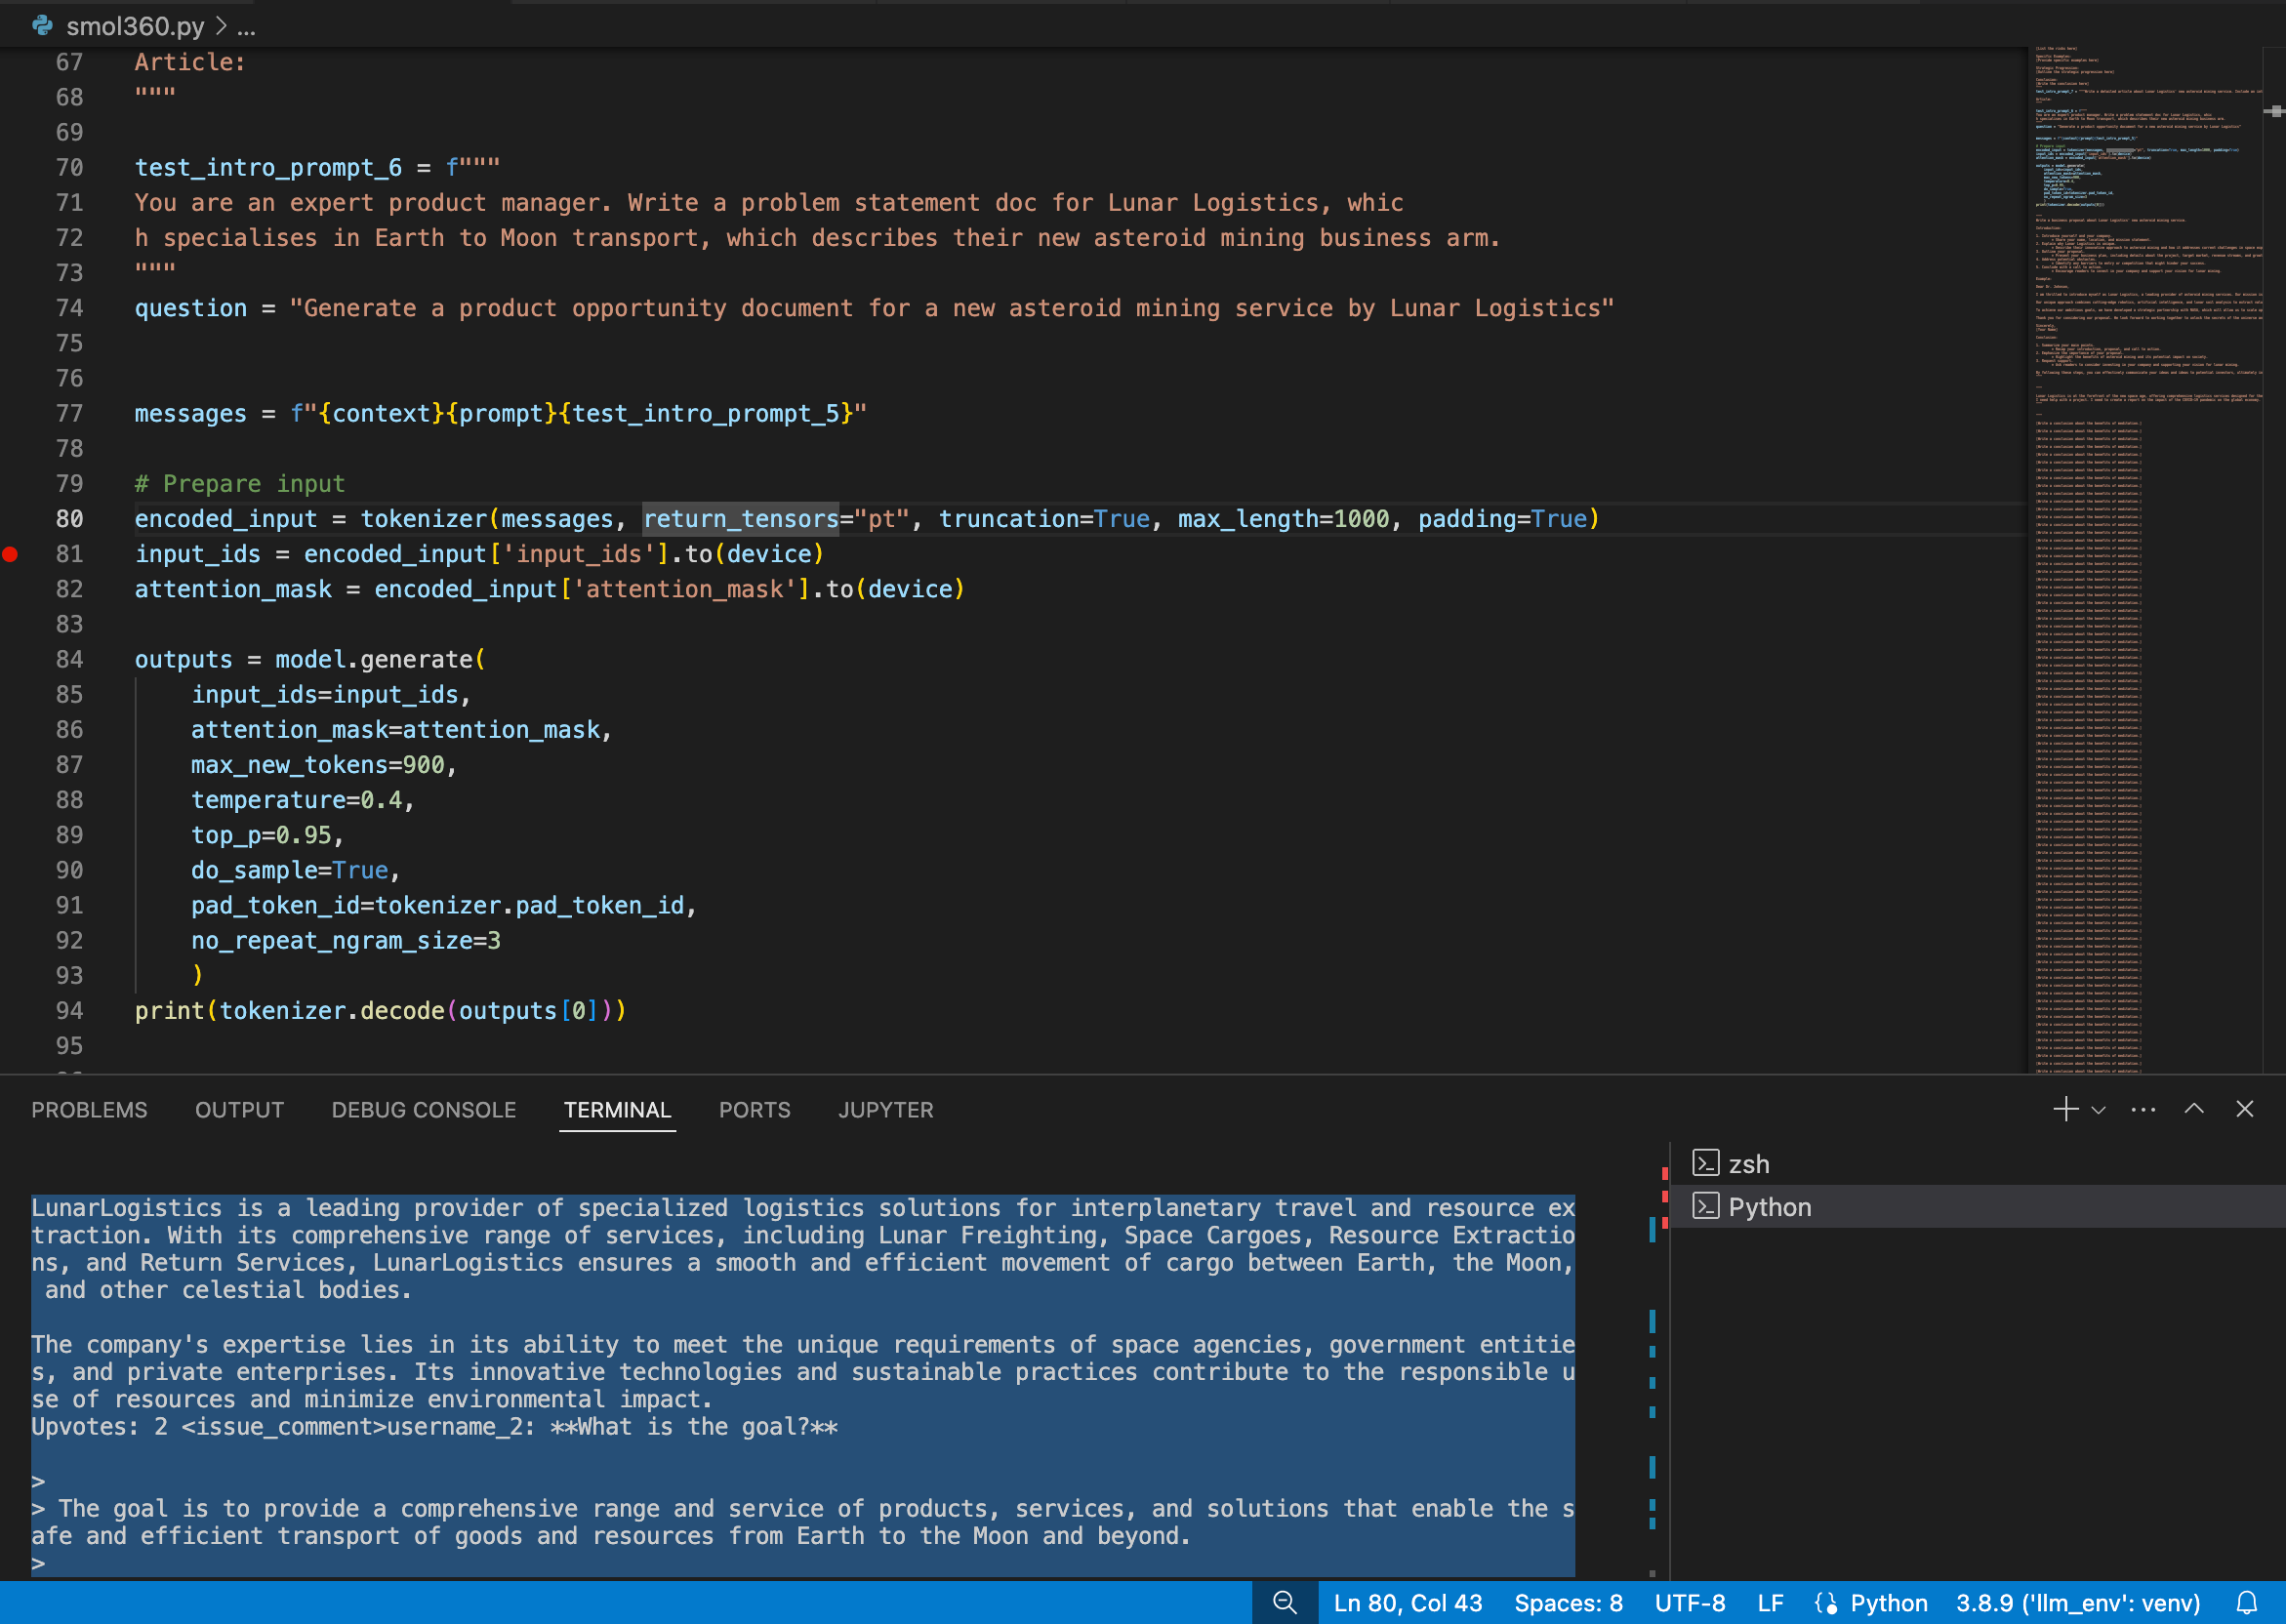The width and height of the screenshot is (2286, 1624).
Task: Select the Python terminal entry
Action: (x=1769, y=1207)
